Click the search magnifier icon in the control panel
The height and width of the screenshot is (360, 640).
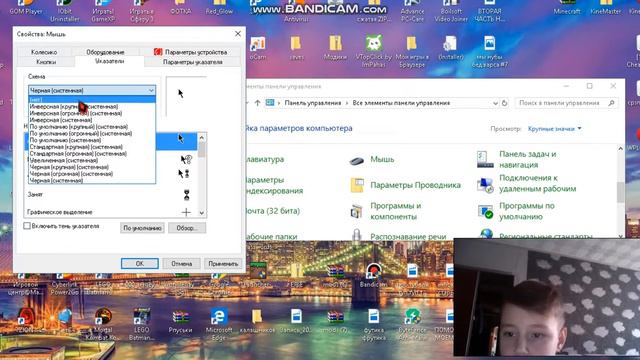coord(611,103)
